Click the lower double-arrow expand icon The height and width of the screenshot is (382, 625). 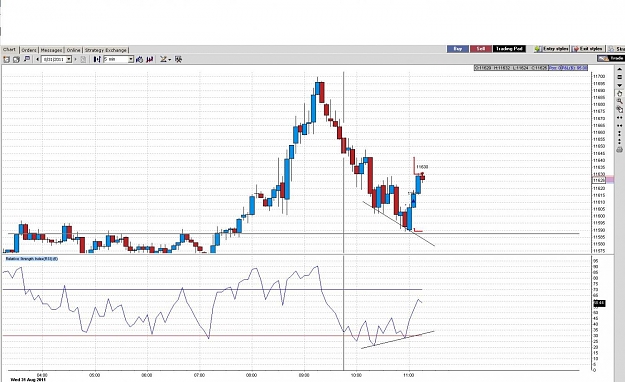click(619, 125)
